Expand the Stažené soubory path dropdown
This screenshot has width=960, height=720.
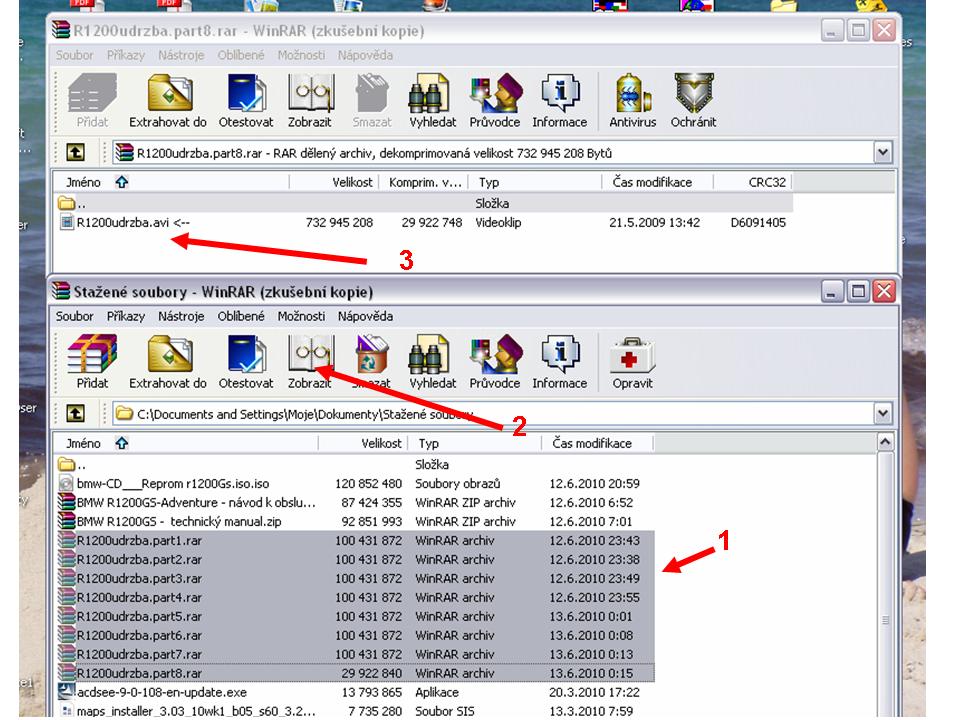(x=883, y=414)
